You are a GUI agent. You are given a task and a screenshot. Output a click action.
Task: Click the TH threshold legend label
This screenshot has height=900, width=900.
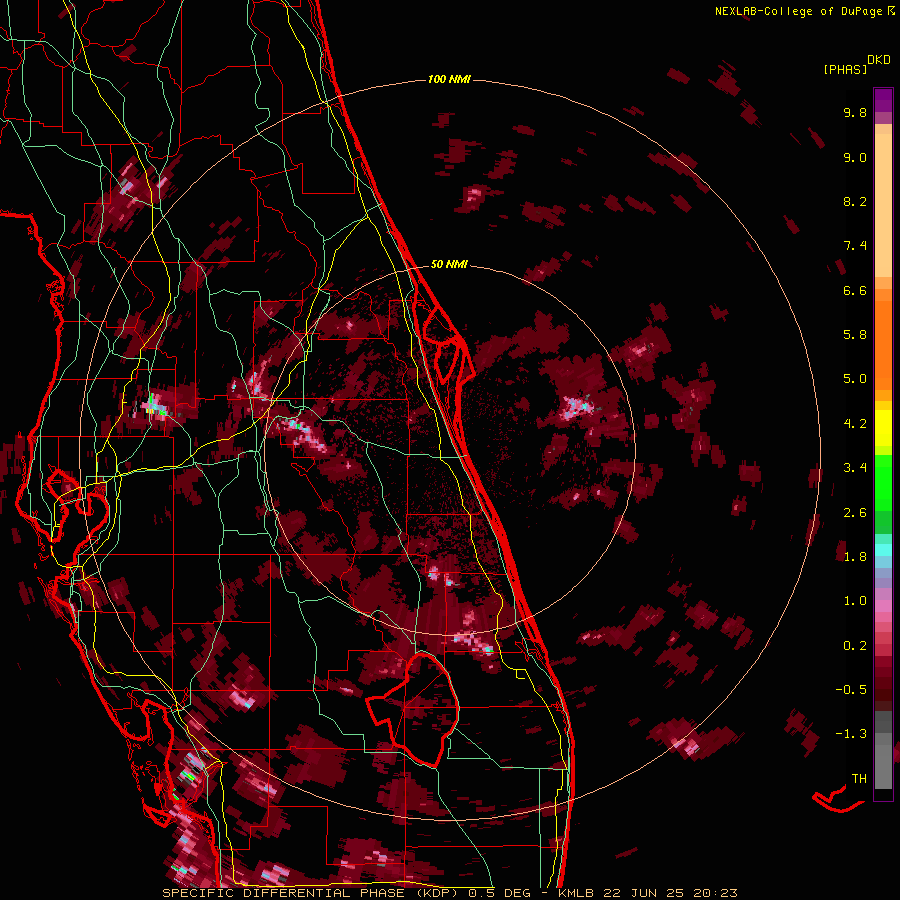[859, 779]
